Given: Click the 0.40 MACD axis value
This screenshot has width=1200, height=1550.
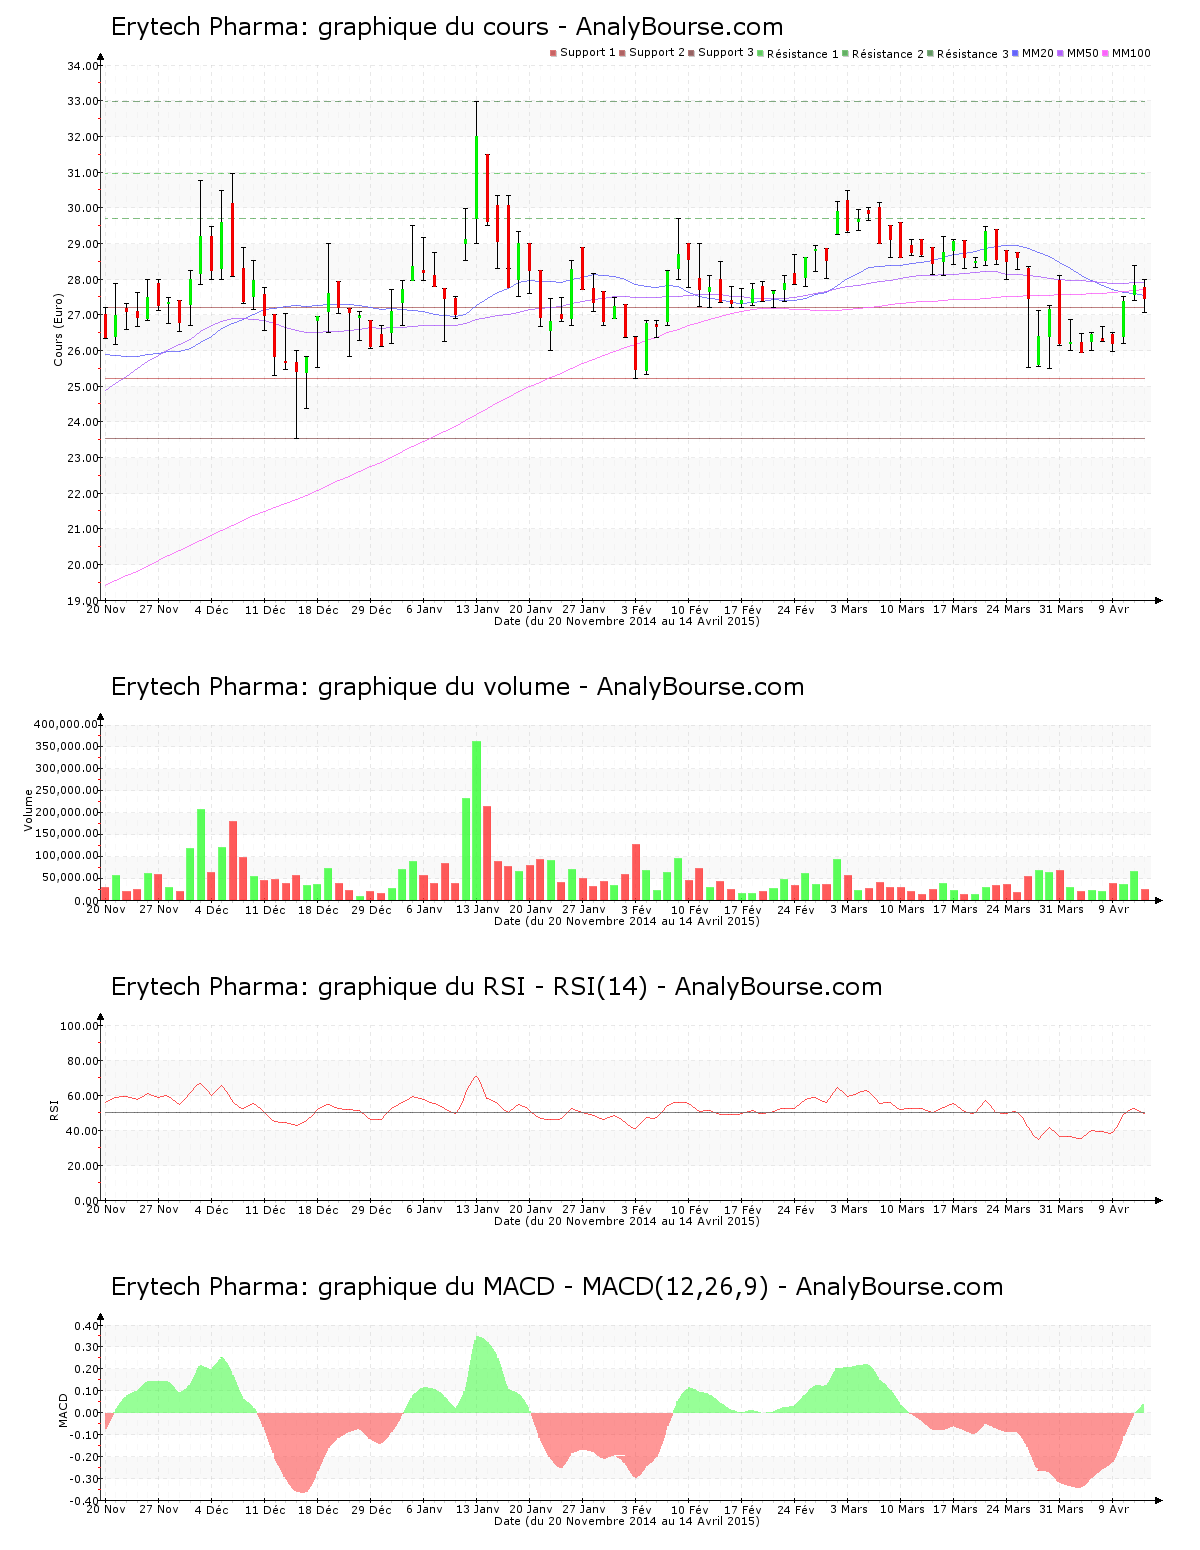Looking at the screenshot, I should [86, 1326].
